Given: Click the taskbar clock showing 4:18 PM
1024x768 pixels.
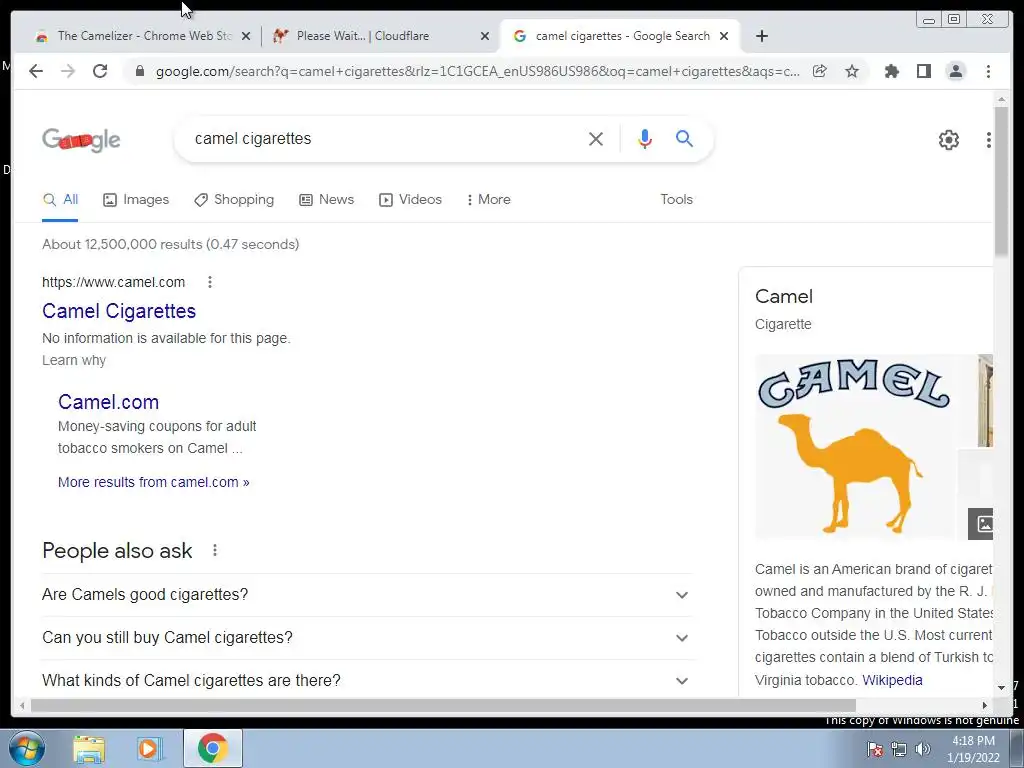Looking at the screenshot, I should tap(973, 749).
